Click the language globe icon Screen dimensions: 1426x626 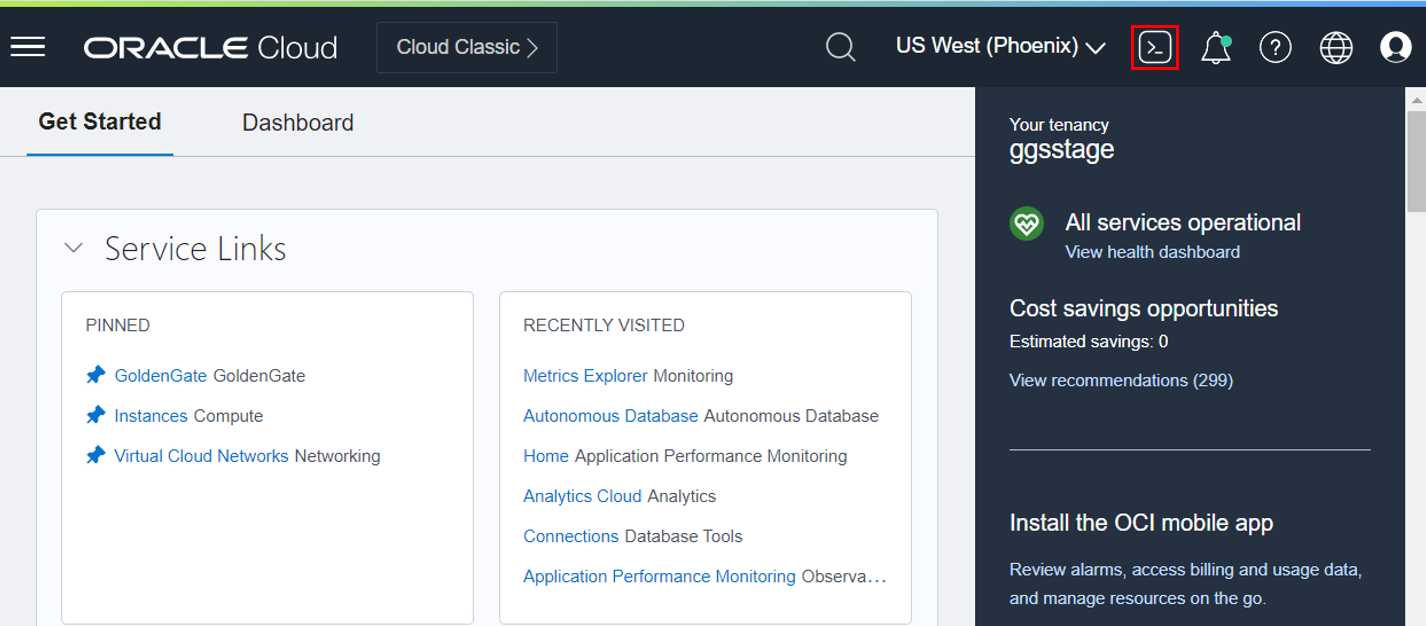(x=1335, y=47)
